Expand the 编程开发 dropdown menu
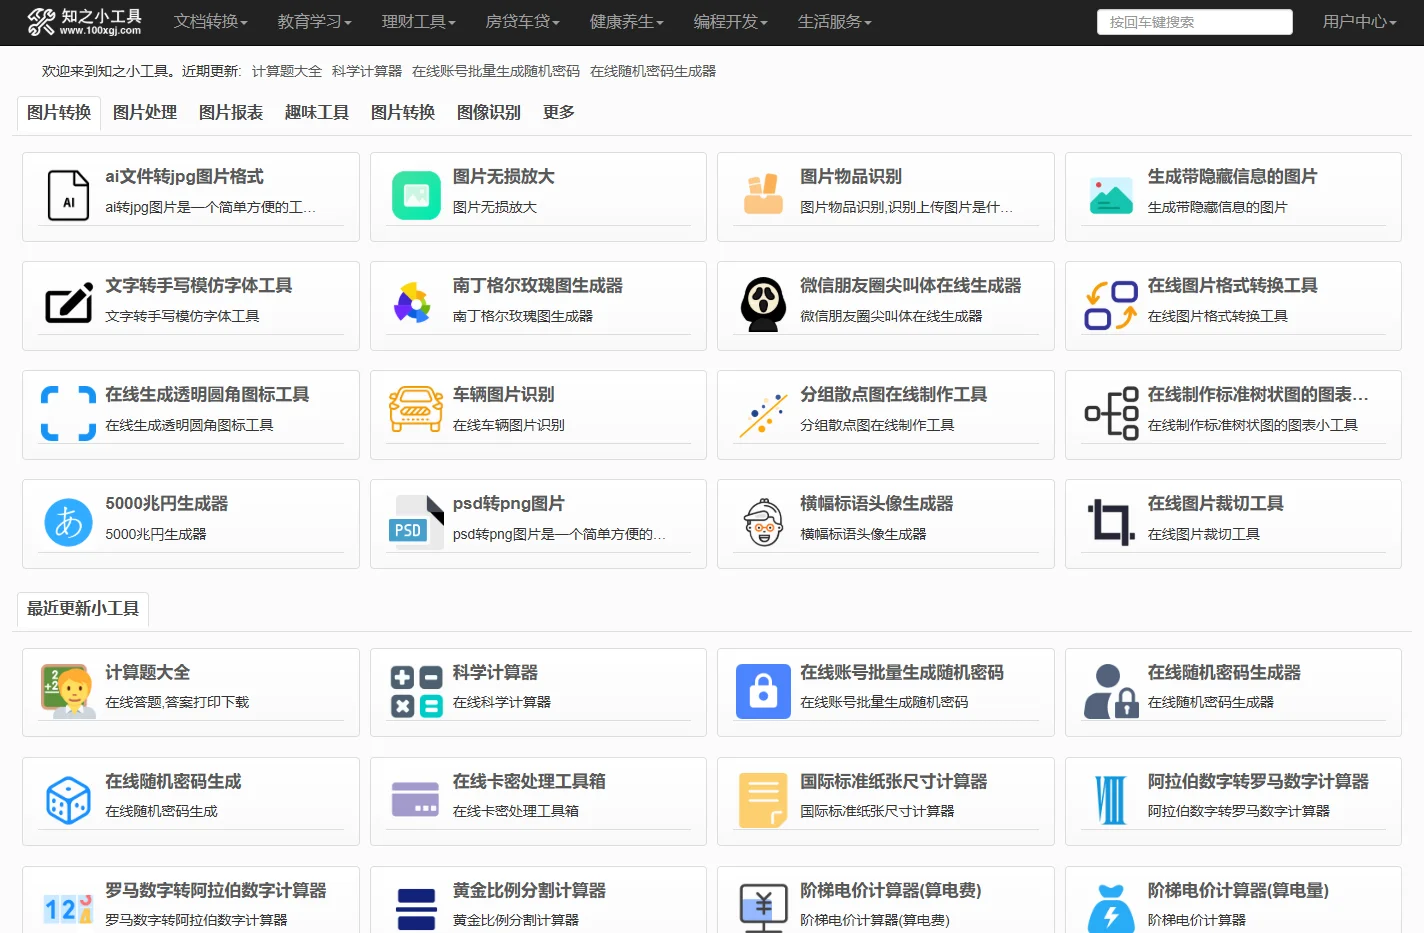The image size is (1424, 933). click(x=730, y=22)
